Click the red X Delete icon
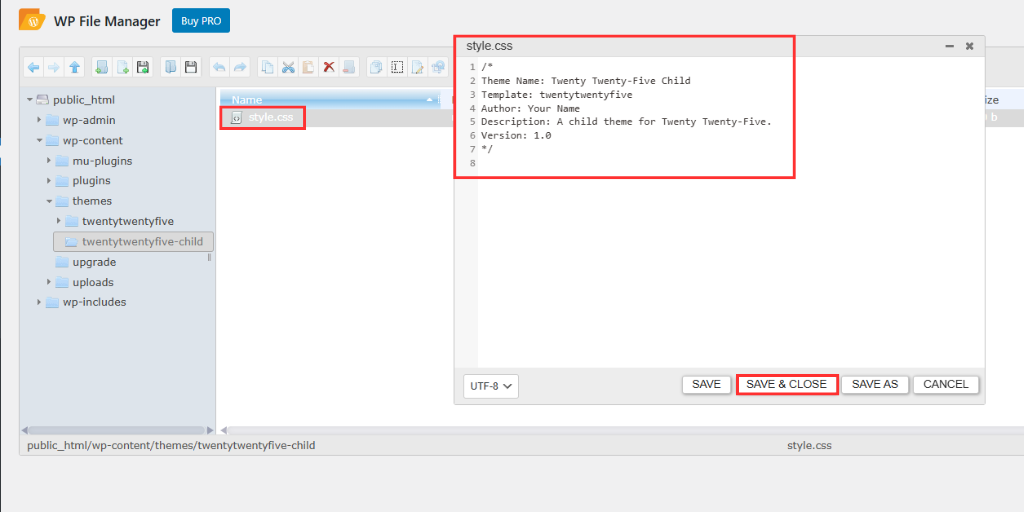 [x=329, y=67]
